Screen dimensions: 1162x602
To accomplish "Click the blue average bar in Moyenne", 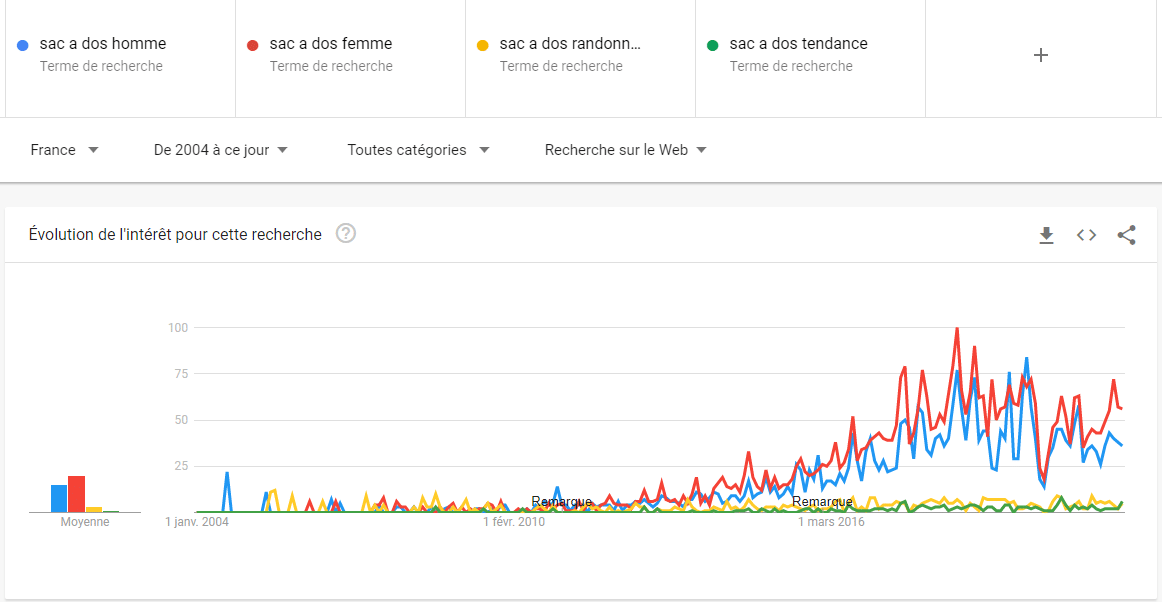I will click(x=59, y=498).
